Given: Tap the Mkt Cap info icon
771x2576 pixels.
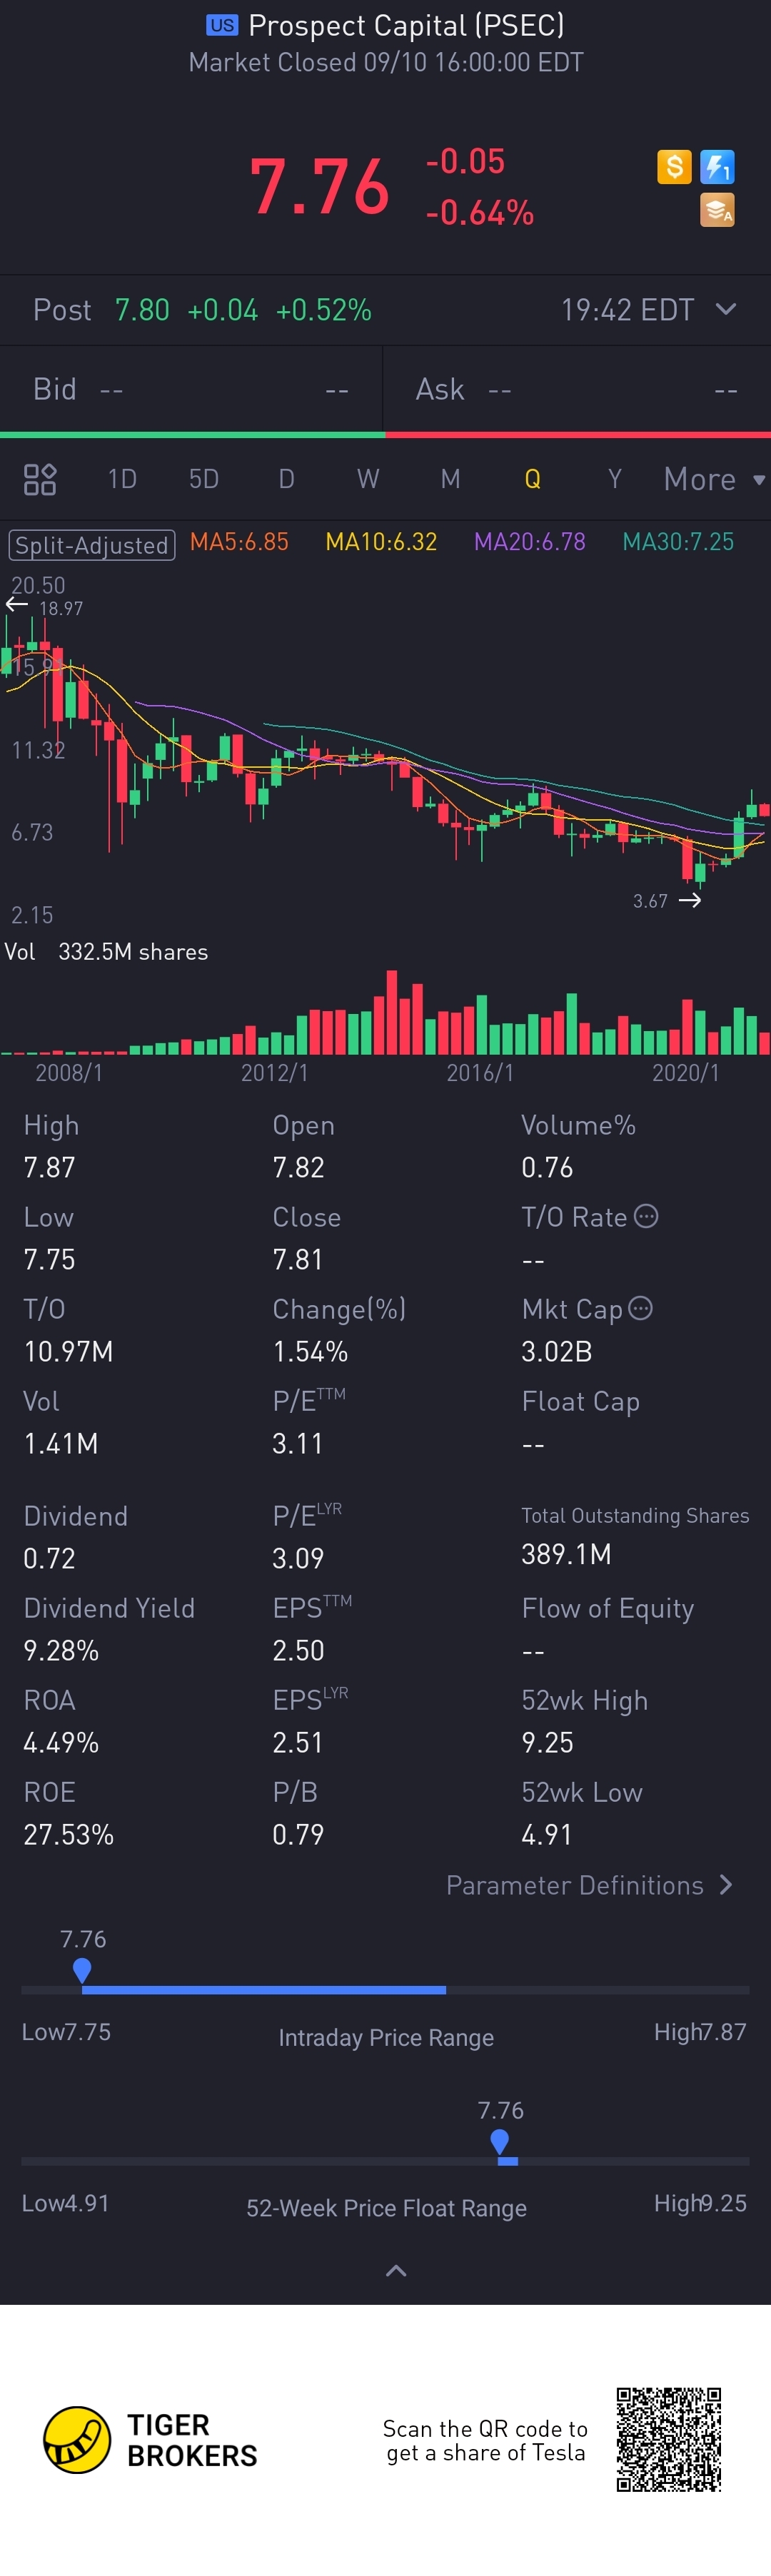Looking at the screenshot, I should pyautogui.click(x=641, y=1308).
